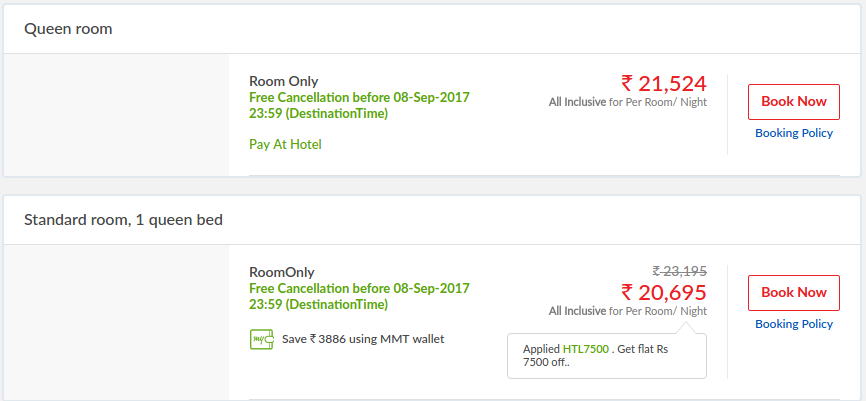866x401 pixels.
Task: Select the Queen room heading
Action: (x=68, y=29)
